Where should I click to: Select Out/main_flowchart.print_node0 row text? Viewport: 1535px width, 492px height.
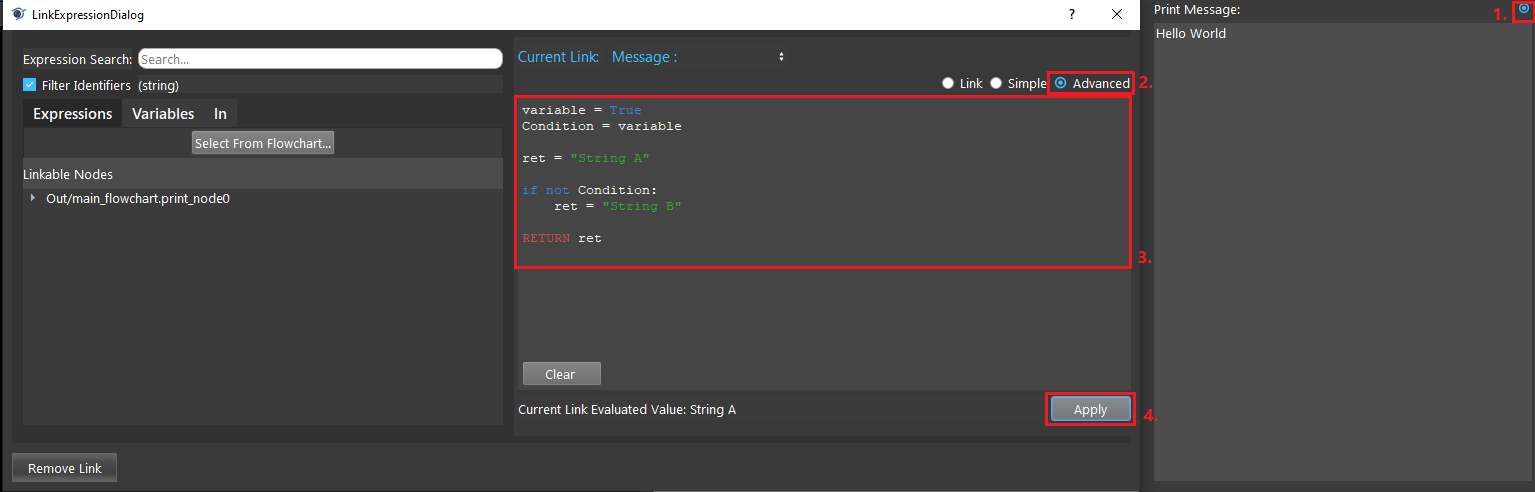[138, 198]
